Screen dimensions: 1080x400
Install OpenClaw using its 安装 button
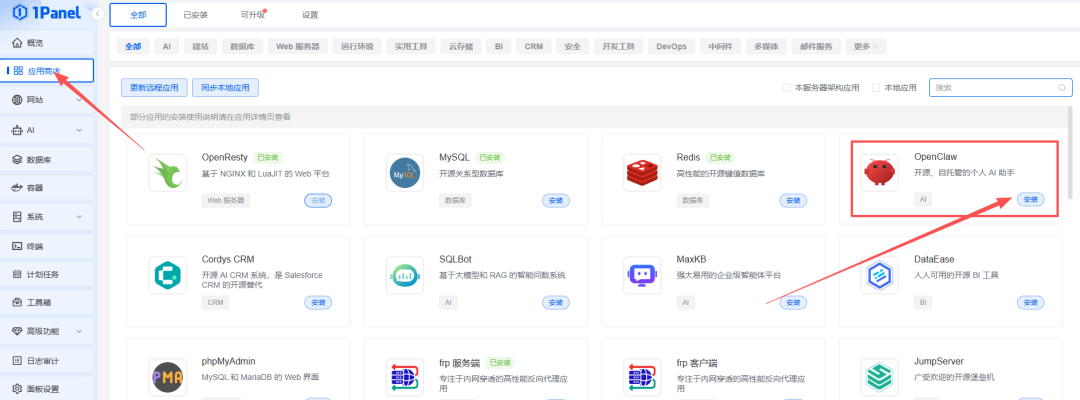pyautogui.click(x=1030, y=200)
